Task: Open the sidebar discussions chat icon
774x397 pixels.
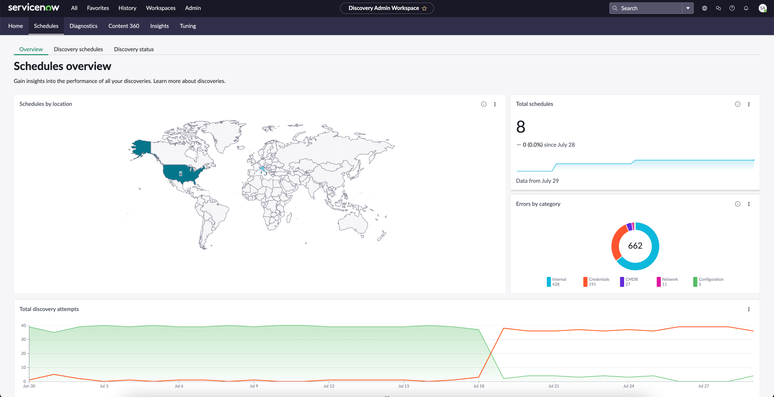Action: tap(718, 8)
